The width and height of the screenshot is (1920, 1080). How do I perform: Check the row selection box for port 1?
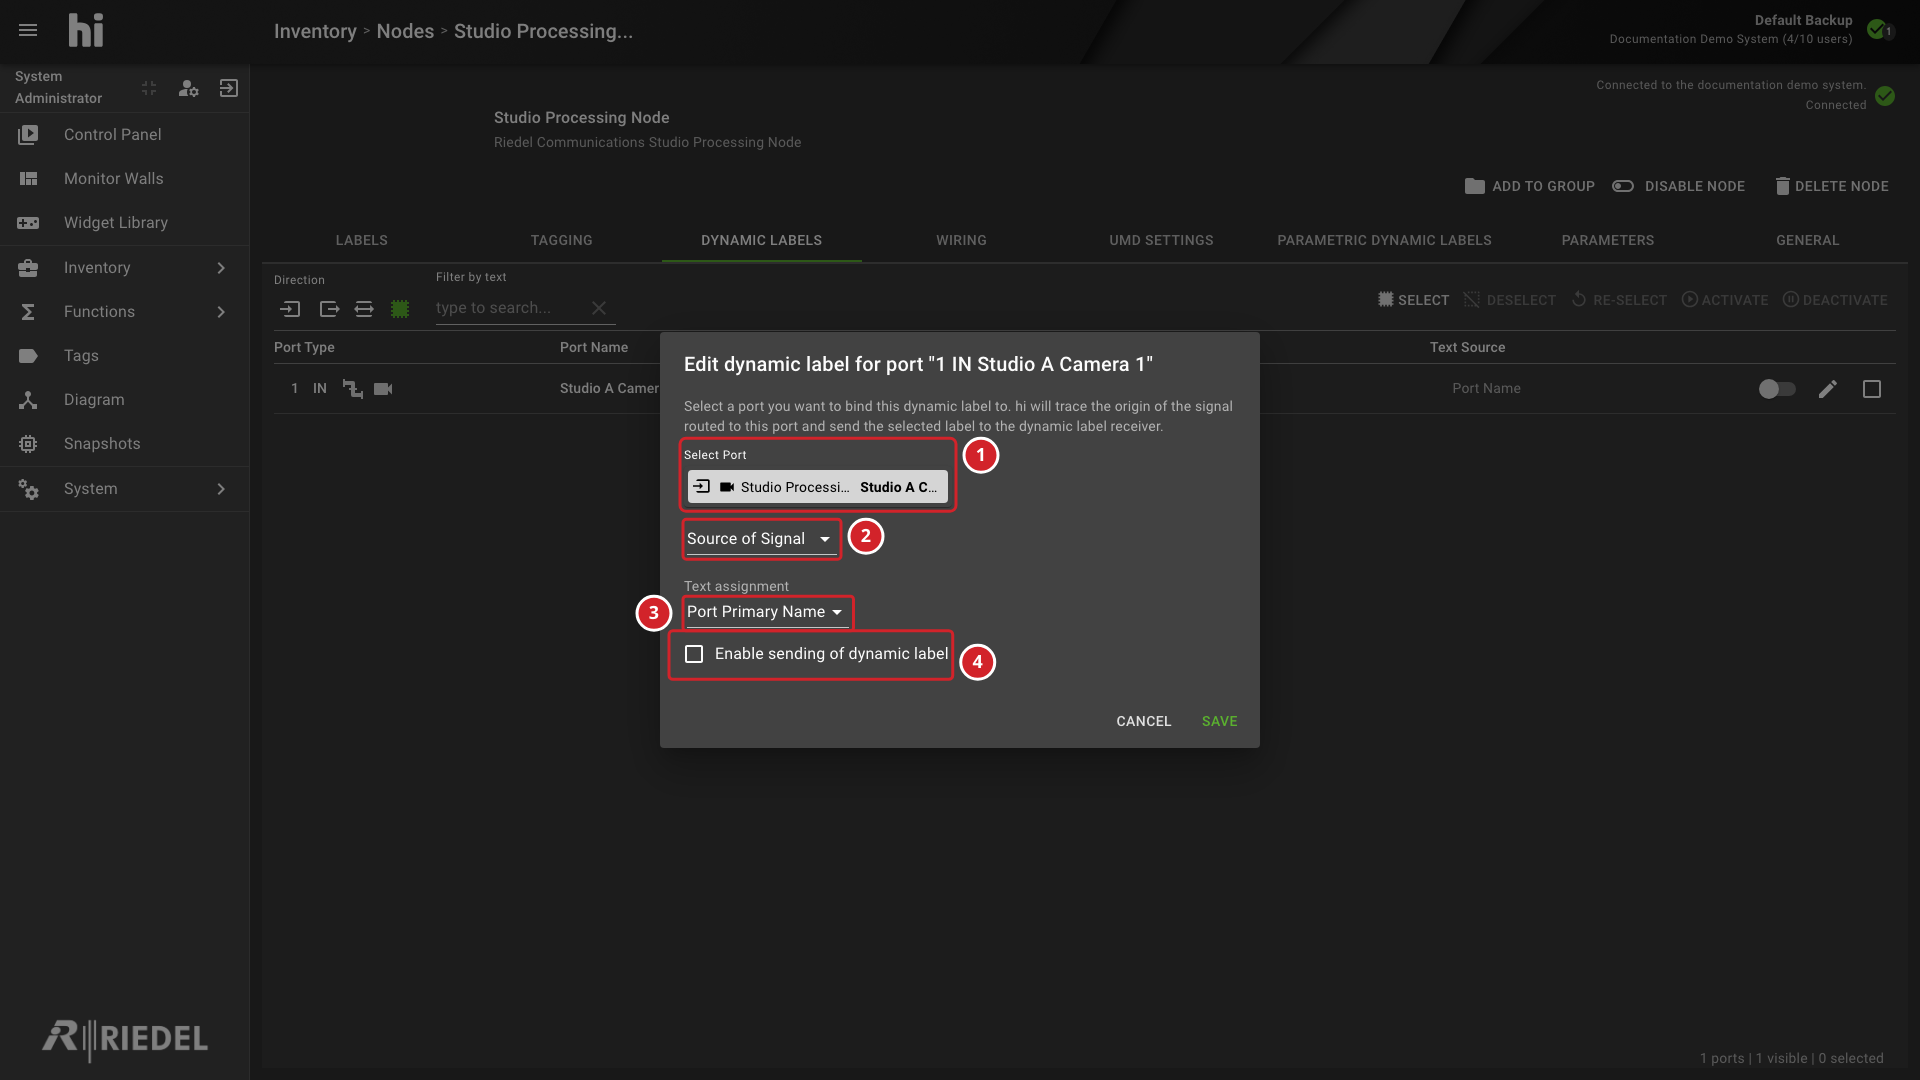click(1872, 389)
